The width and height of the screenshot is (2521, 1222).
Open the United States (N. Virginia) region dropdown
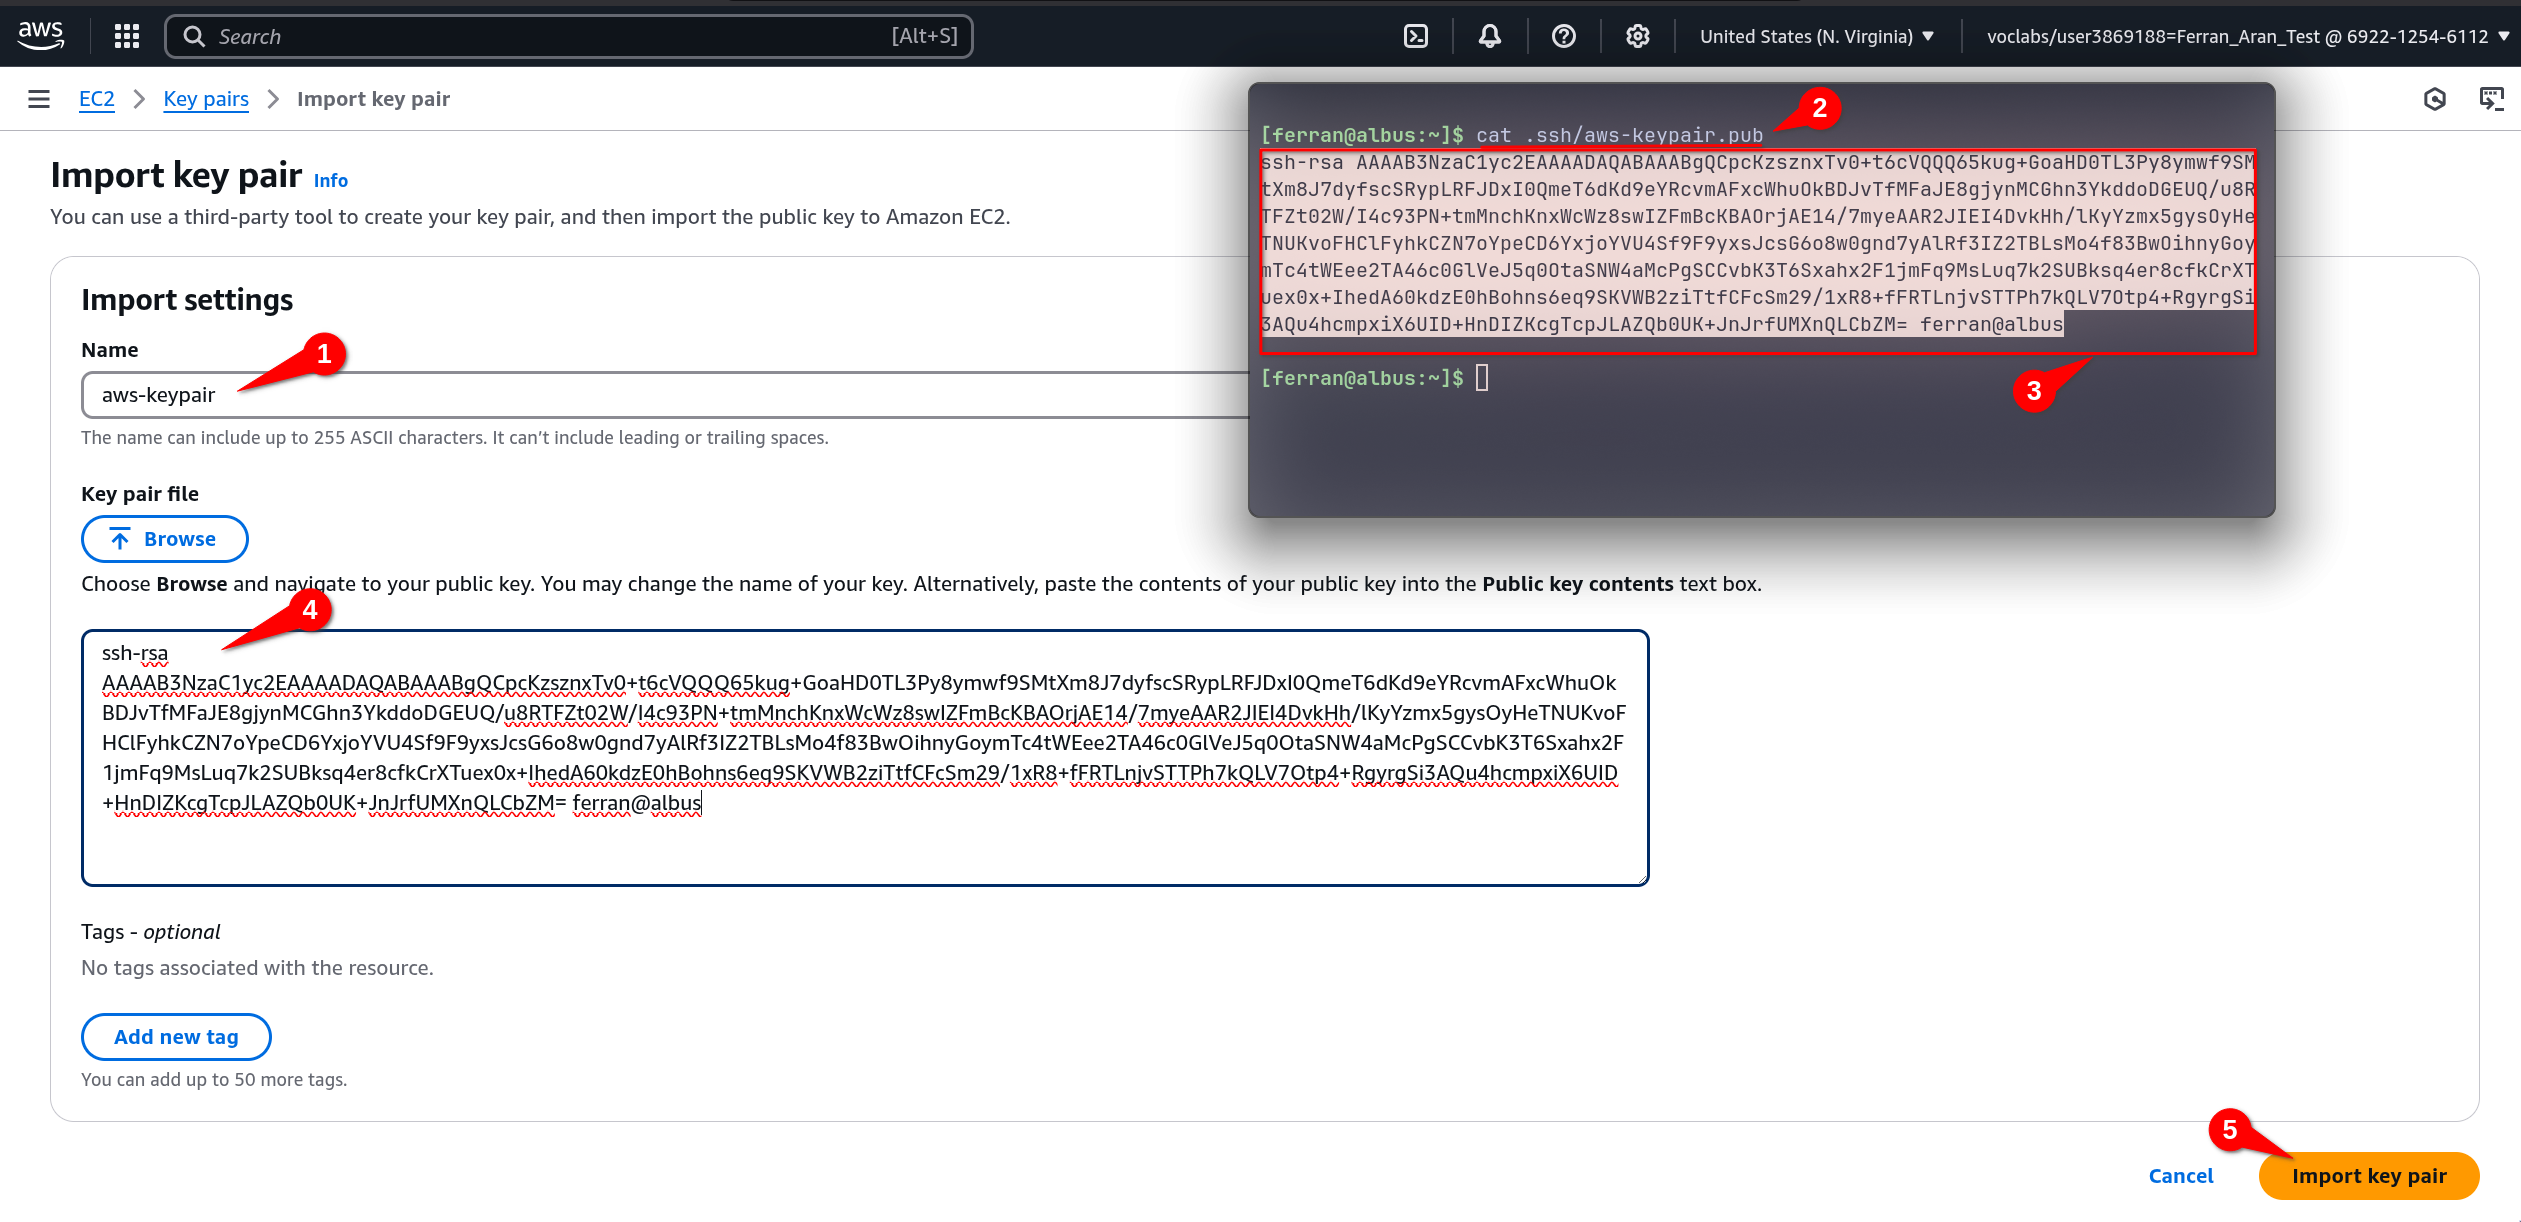click(1815, 36)
